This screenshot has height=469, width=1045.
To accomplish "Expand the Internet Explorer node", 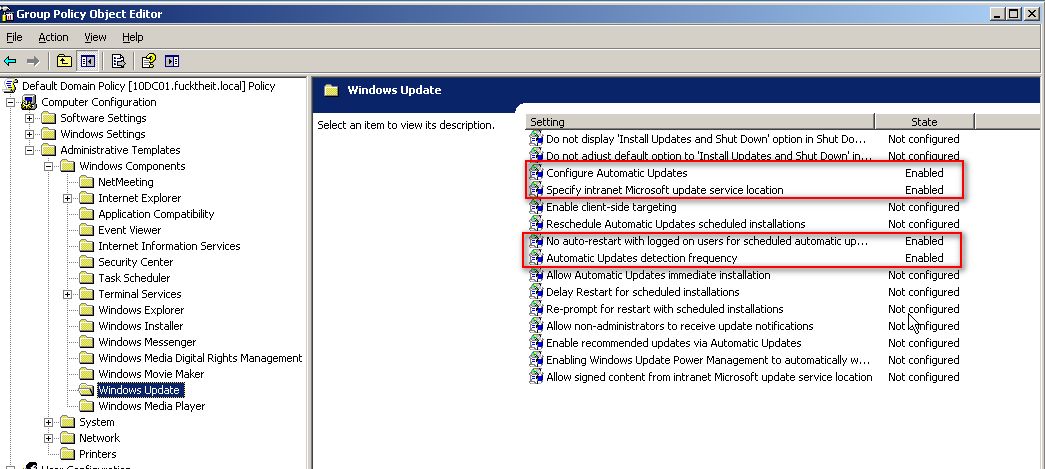I will click(67, 198).
